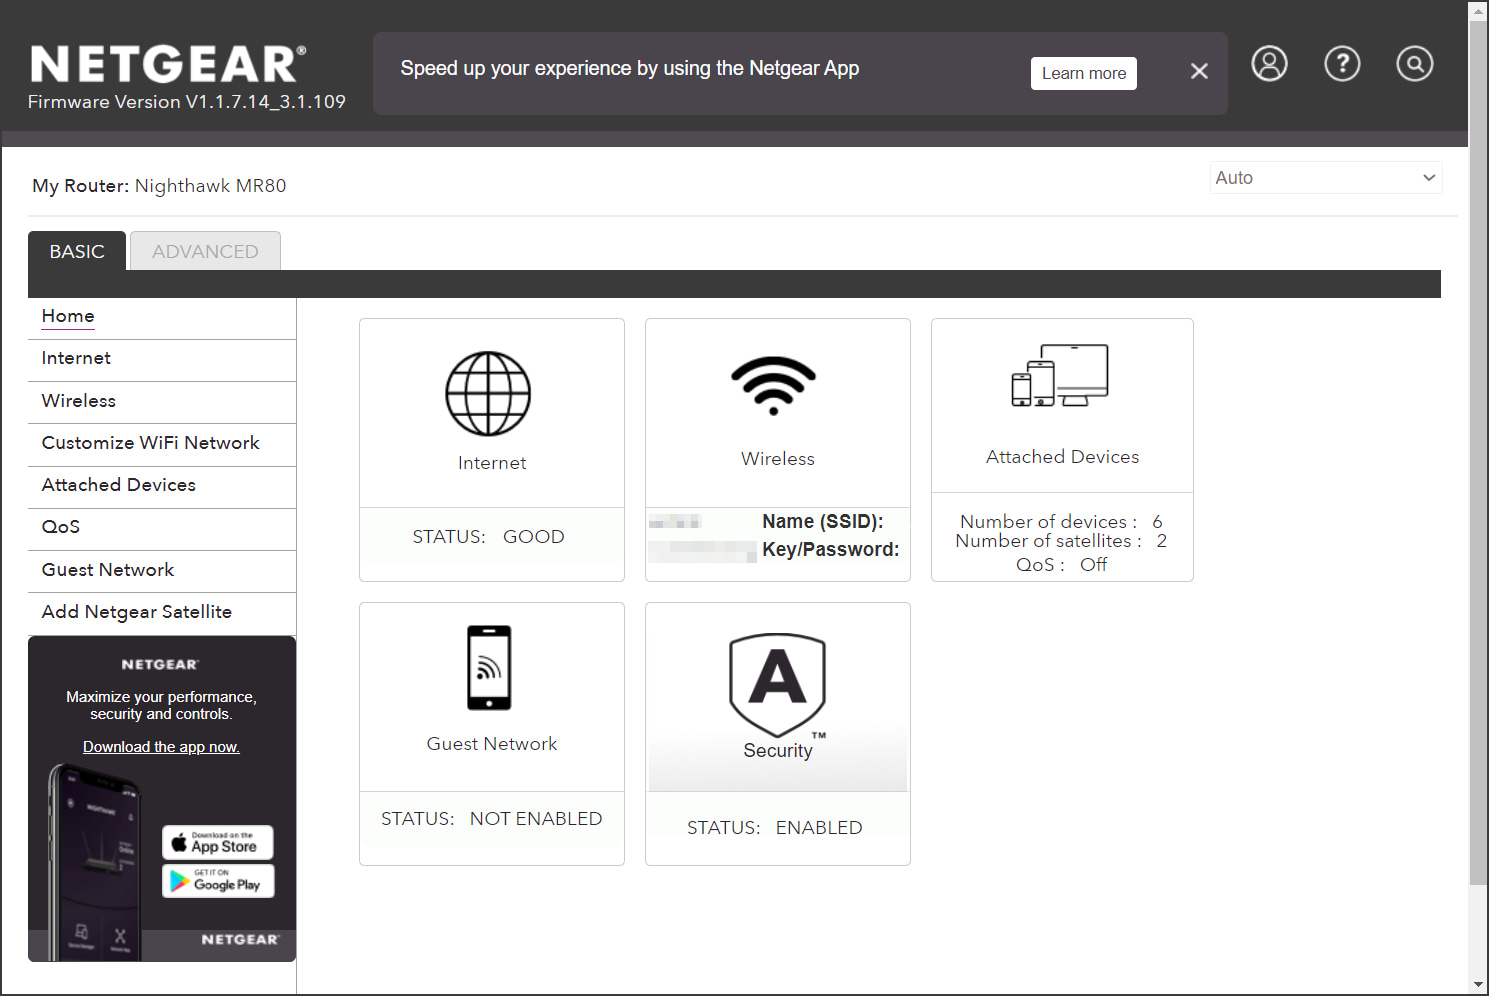
Task: Open QoS in the sidebar menu
Action: coord(61,527)
